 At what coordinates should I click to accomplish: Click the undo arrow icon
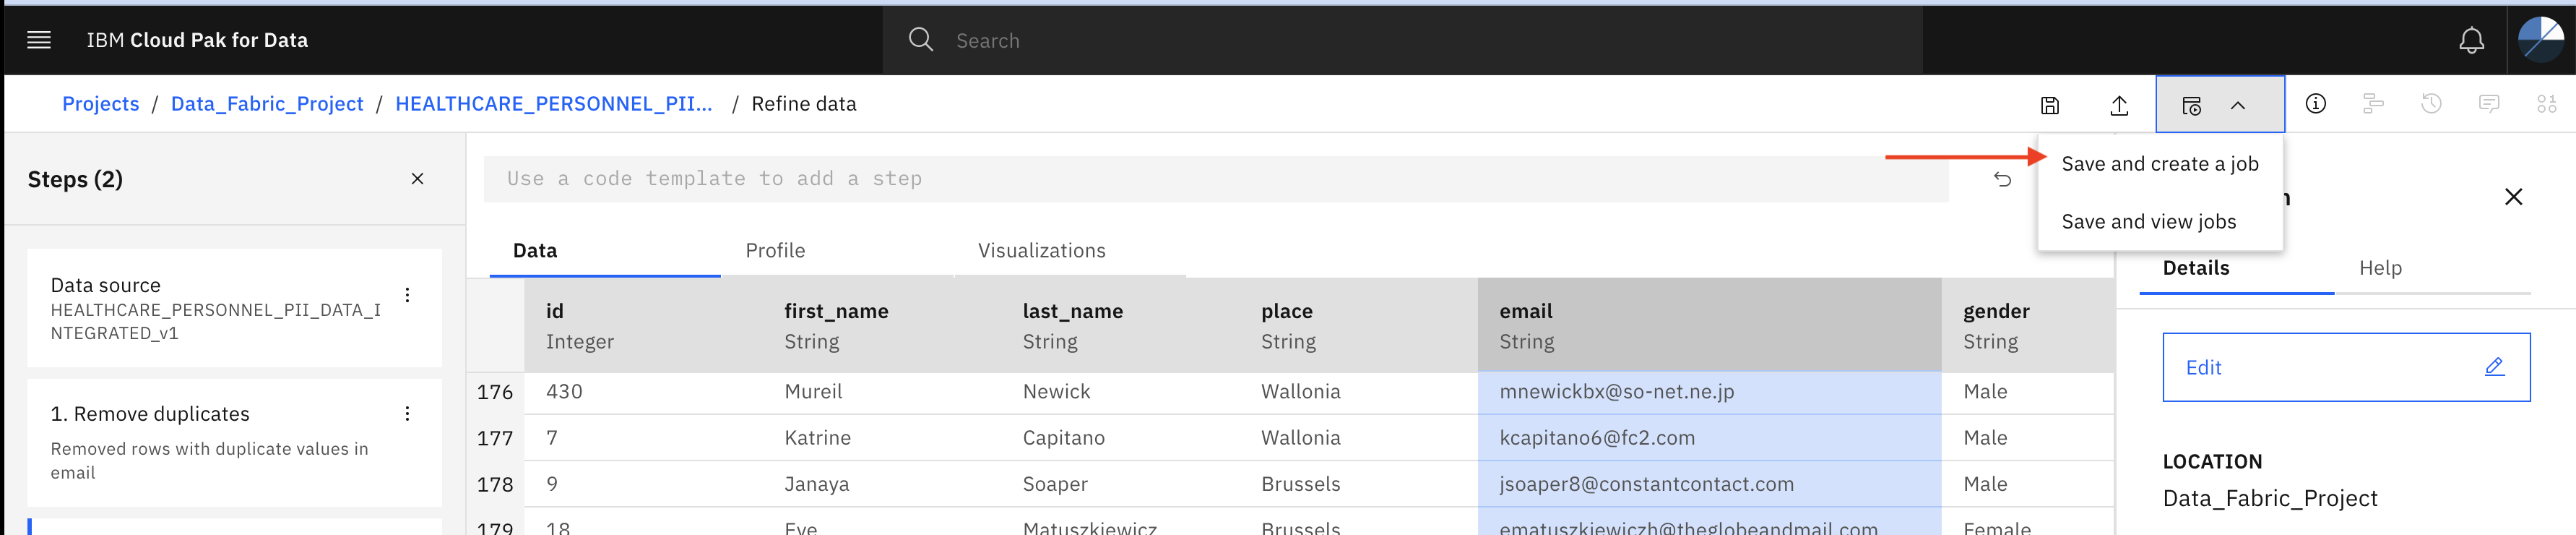pyautogui.click(x=2002, y=179)
